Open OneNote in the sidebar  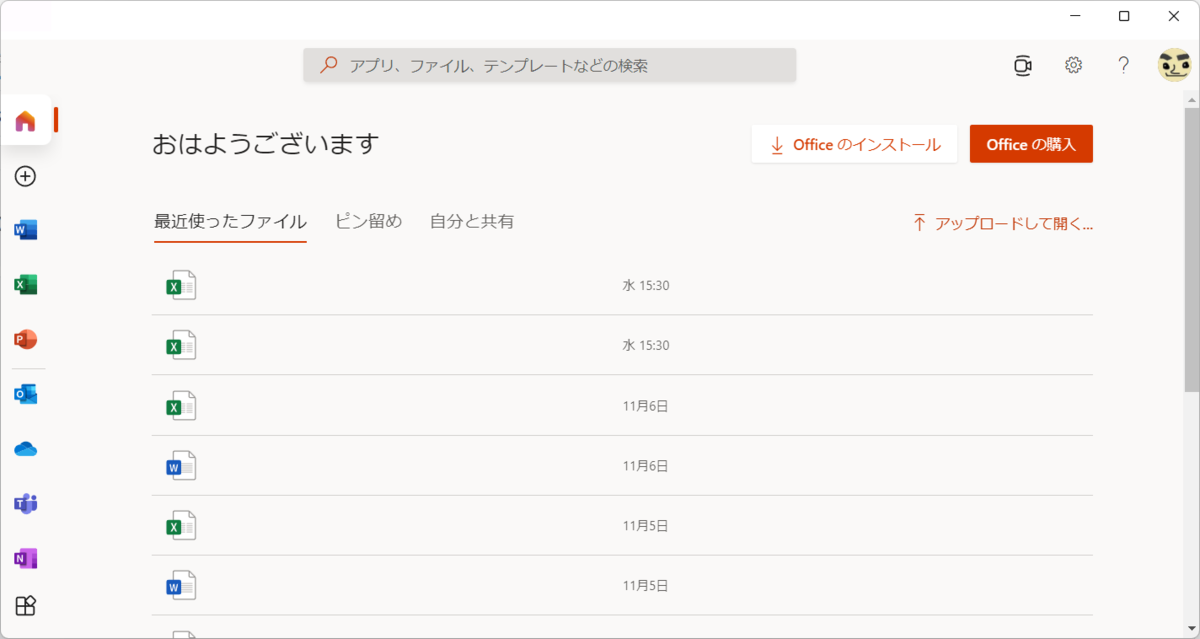(26, 558)
